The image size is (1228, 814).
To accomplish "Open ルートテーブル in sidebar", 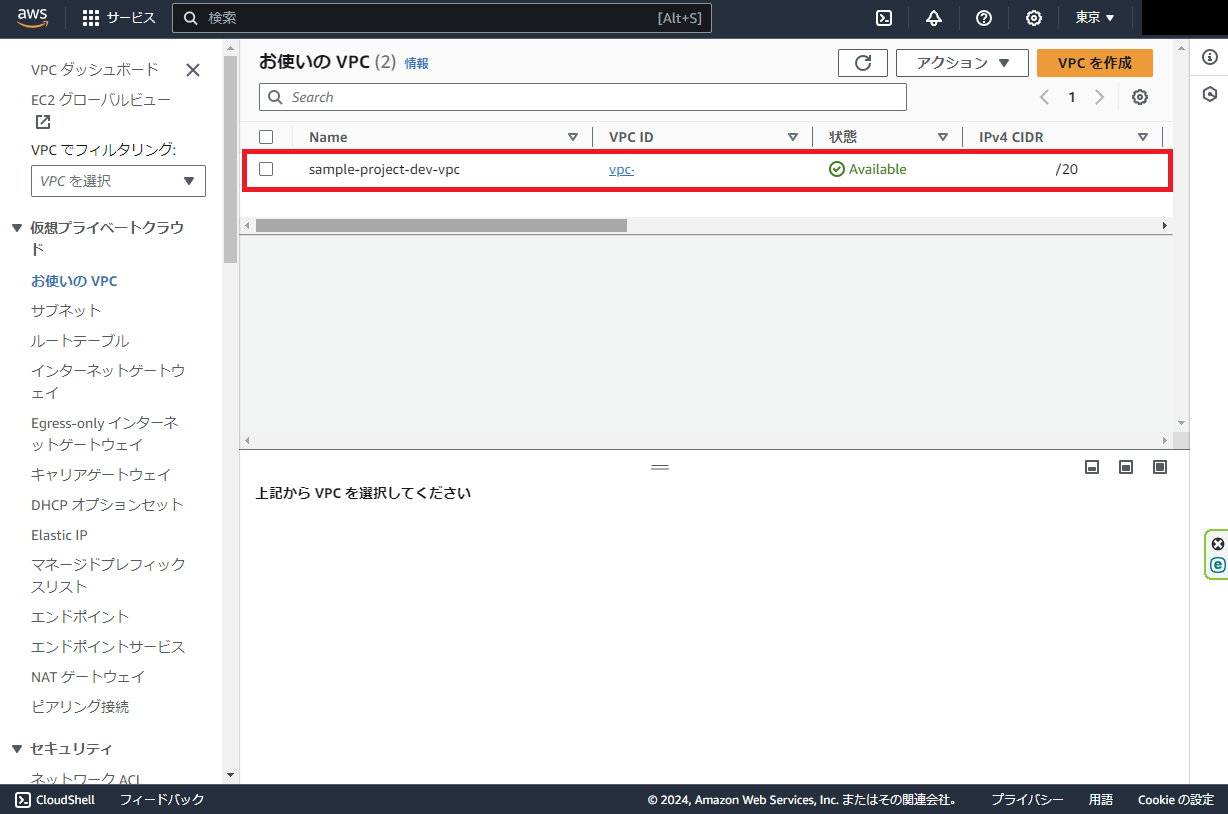I will (80, 341).
